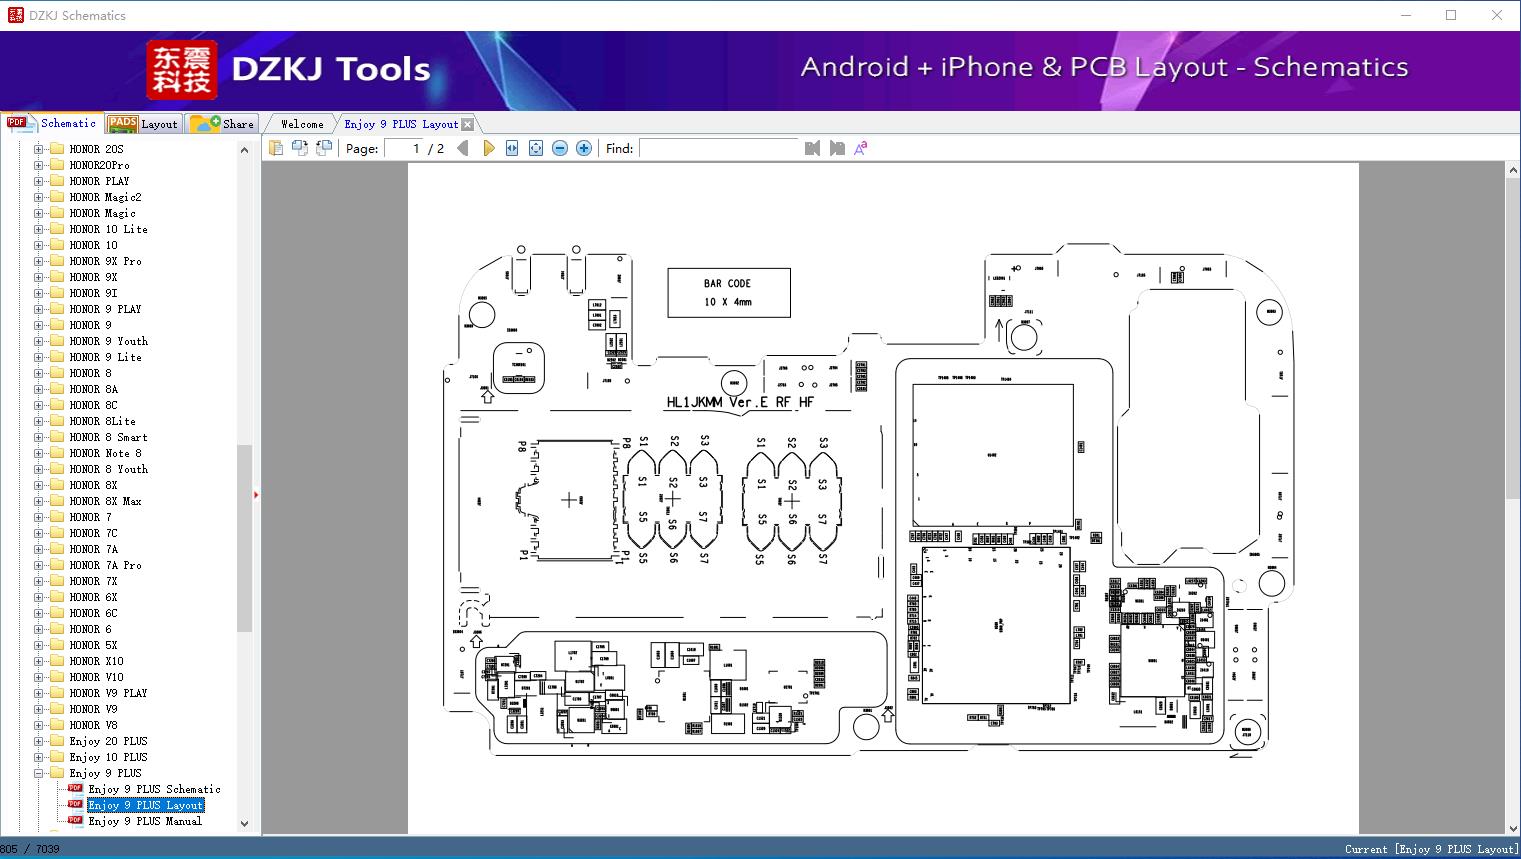This screenshot has height=859, width=1521.
Task: Expand the Enjoy 20 PLUS folder
Action: (38, 741)
